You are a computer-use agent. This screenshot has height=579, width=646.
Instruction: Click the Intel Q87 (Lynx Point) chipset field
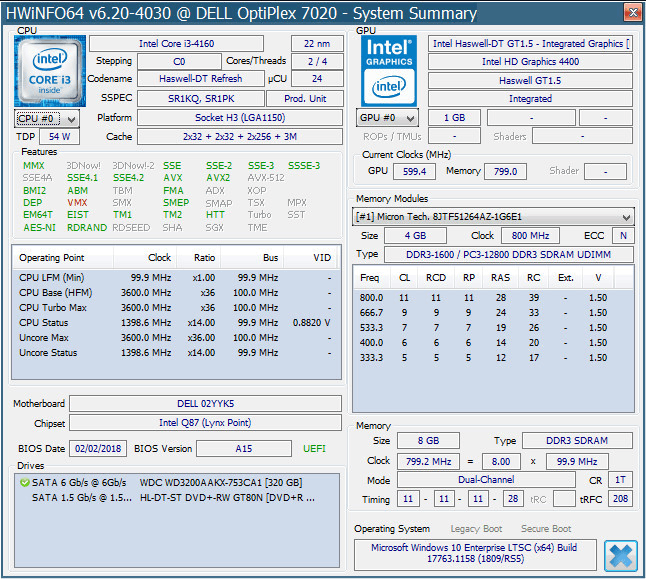point(206,423)
